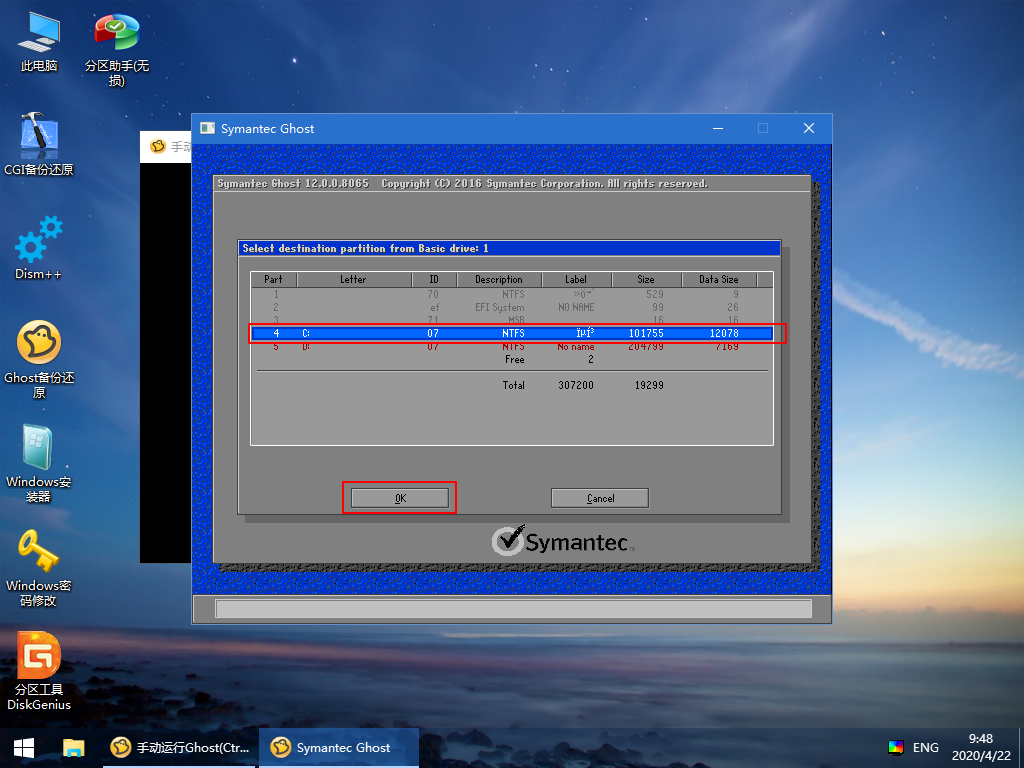This screenshot has height=768, width=1024.
Task: Click the Part column header
Action: (x=274, y=280)
